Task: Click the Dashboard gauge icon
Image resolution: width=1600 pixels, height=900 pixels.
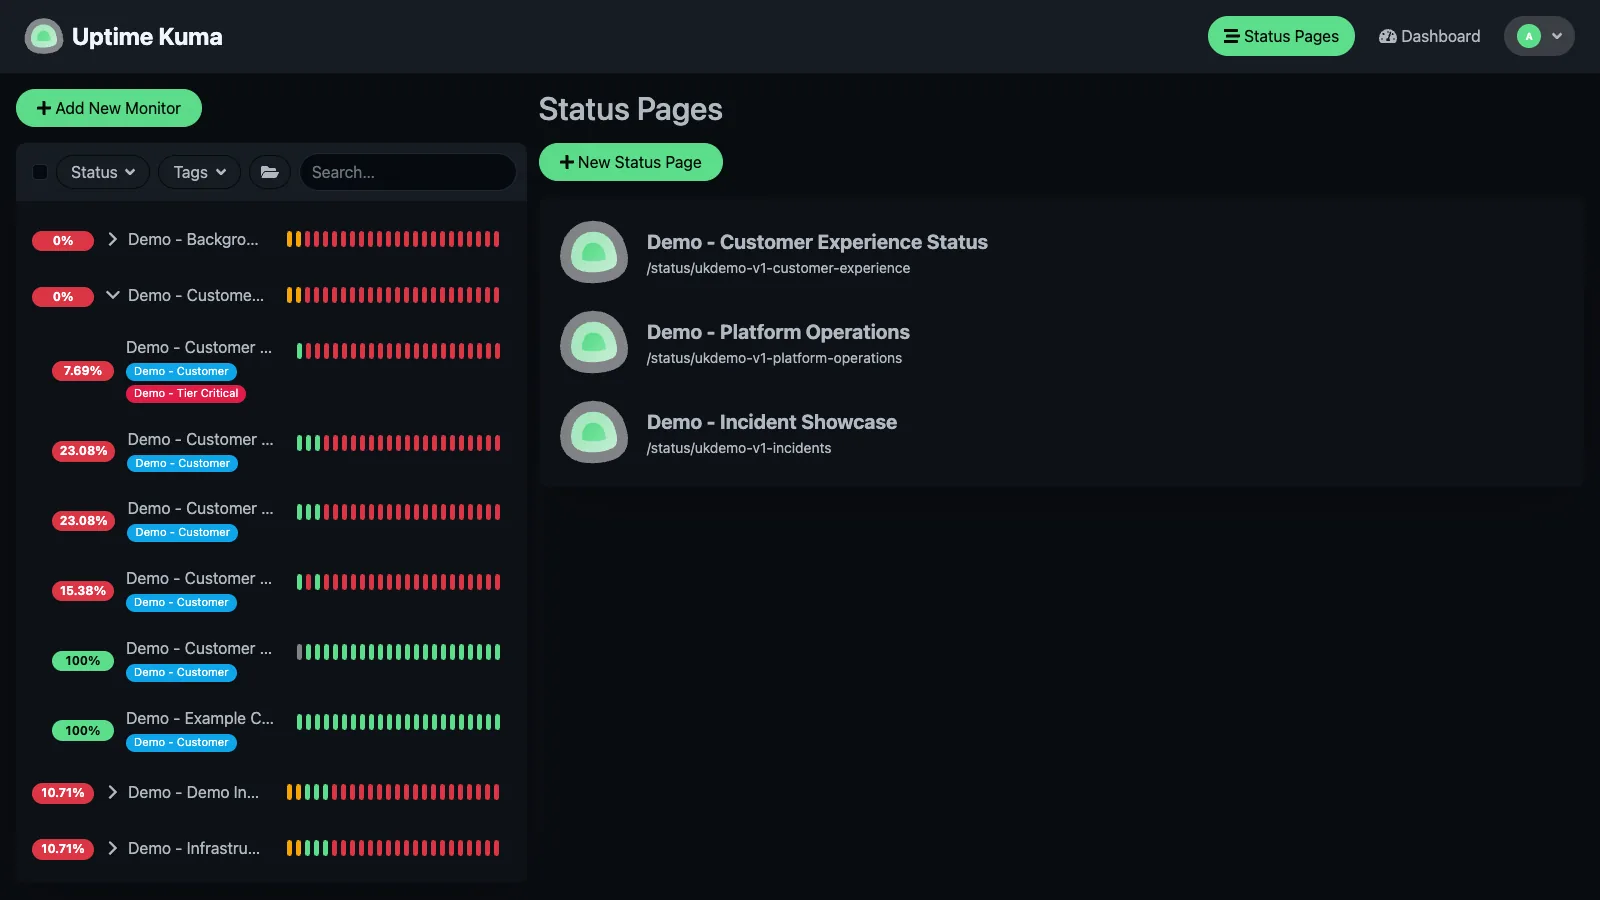Action: (x=1388, y=36)
